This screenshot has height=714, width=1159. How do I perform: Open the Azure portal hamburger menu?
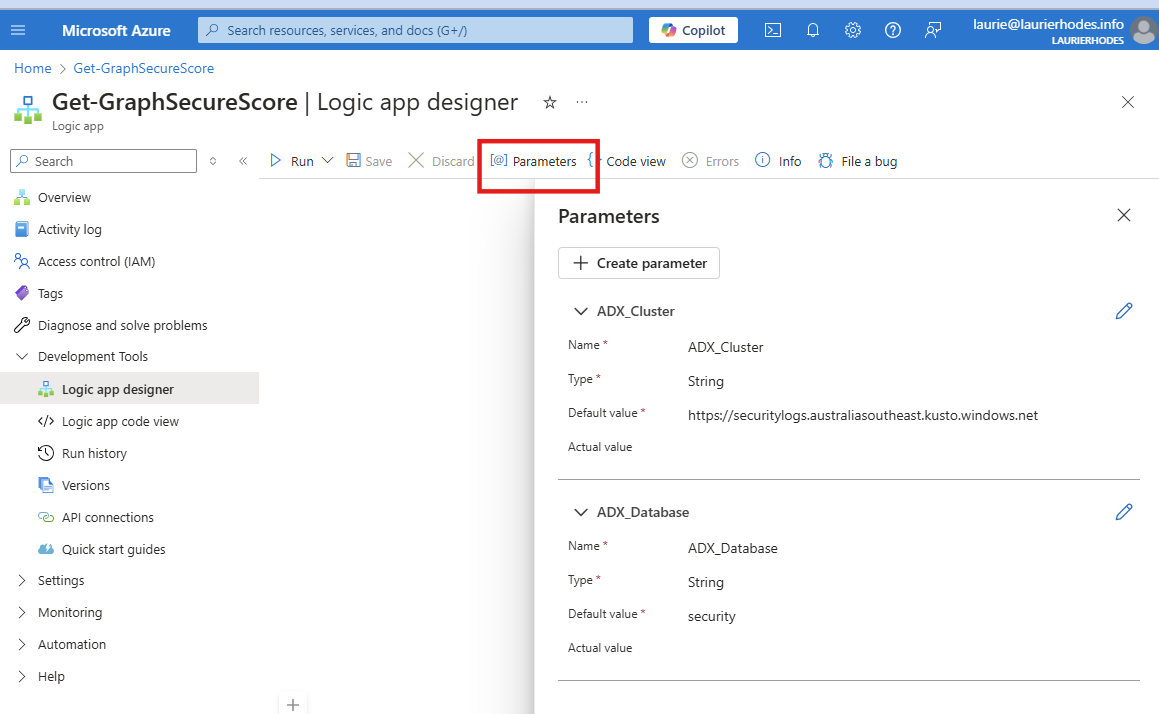[x=18, y=30]
